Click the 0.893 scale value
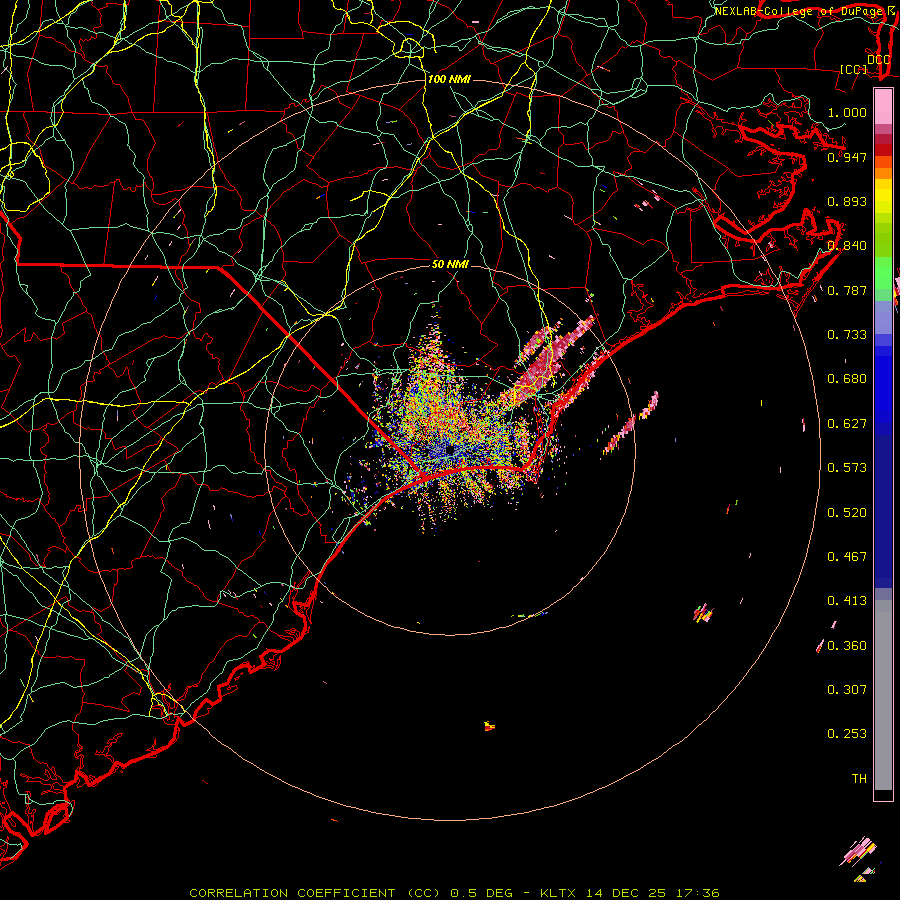900x900 pixels. 847,201
